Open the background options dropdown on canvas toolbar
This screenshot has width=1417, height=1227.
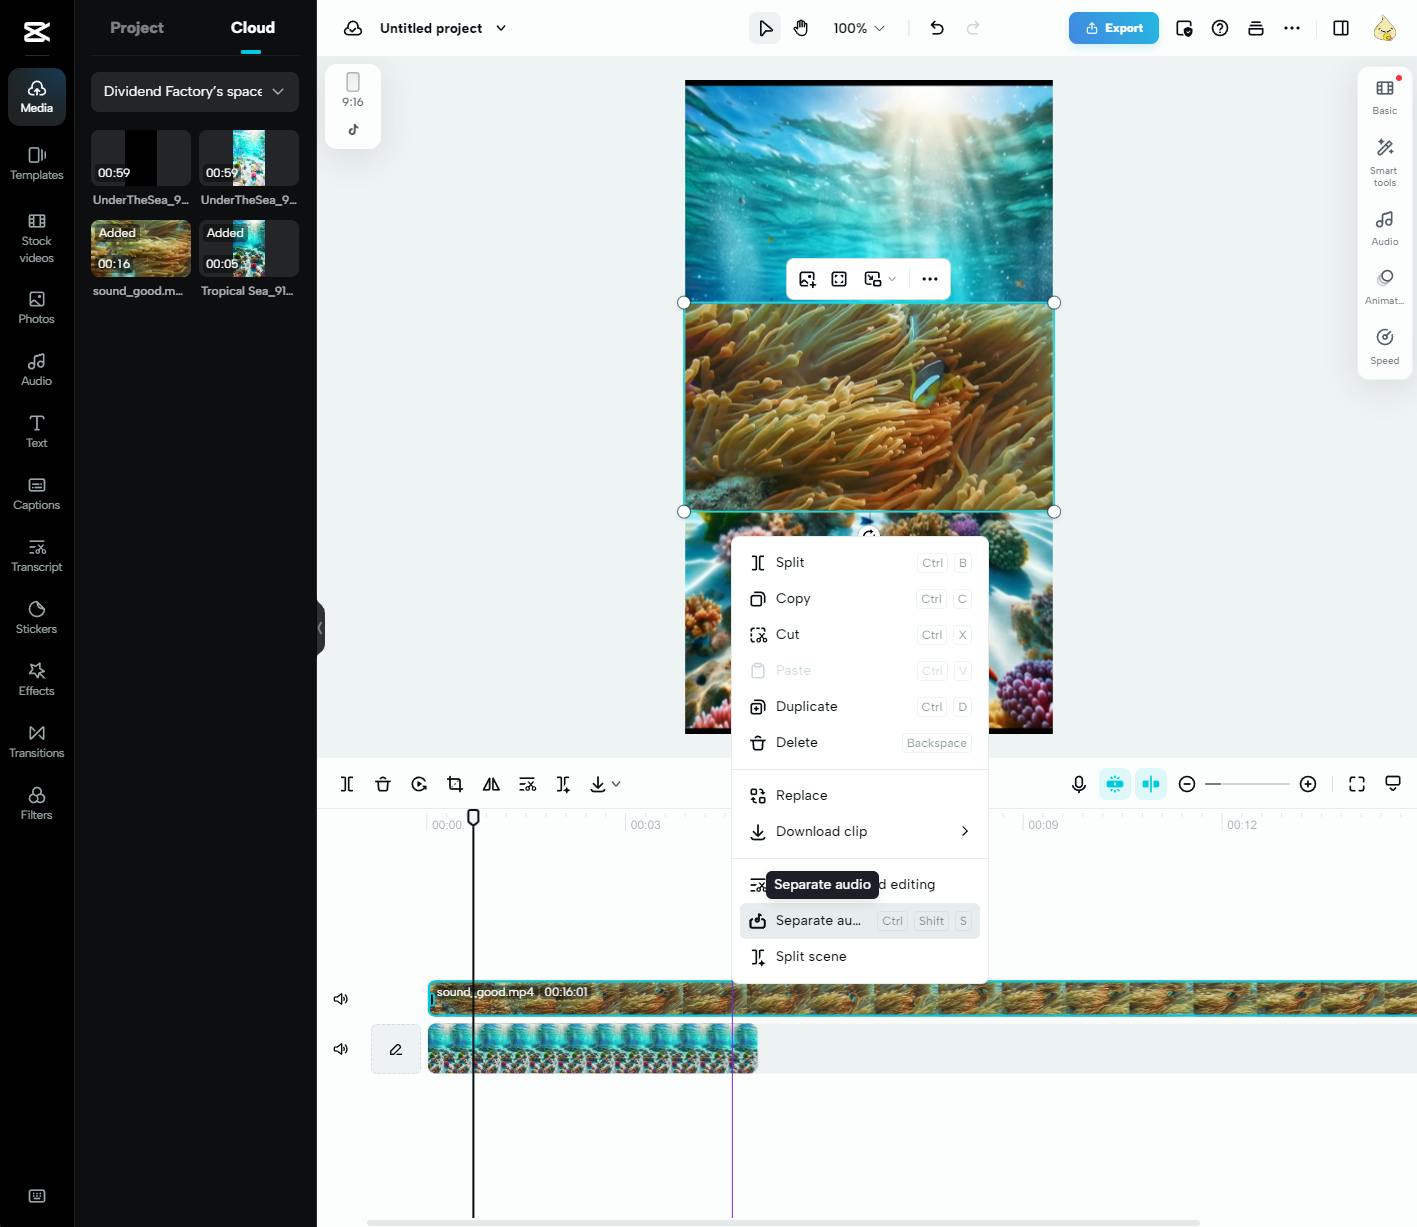pyautogui.click(x=880, y=279)
